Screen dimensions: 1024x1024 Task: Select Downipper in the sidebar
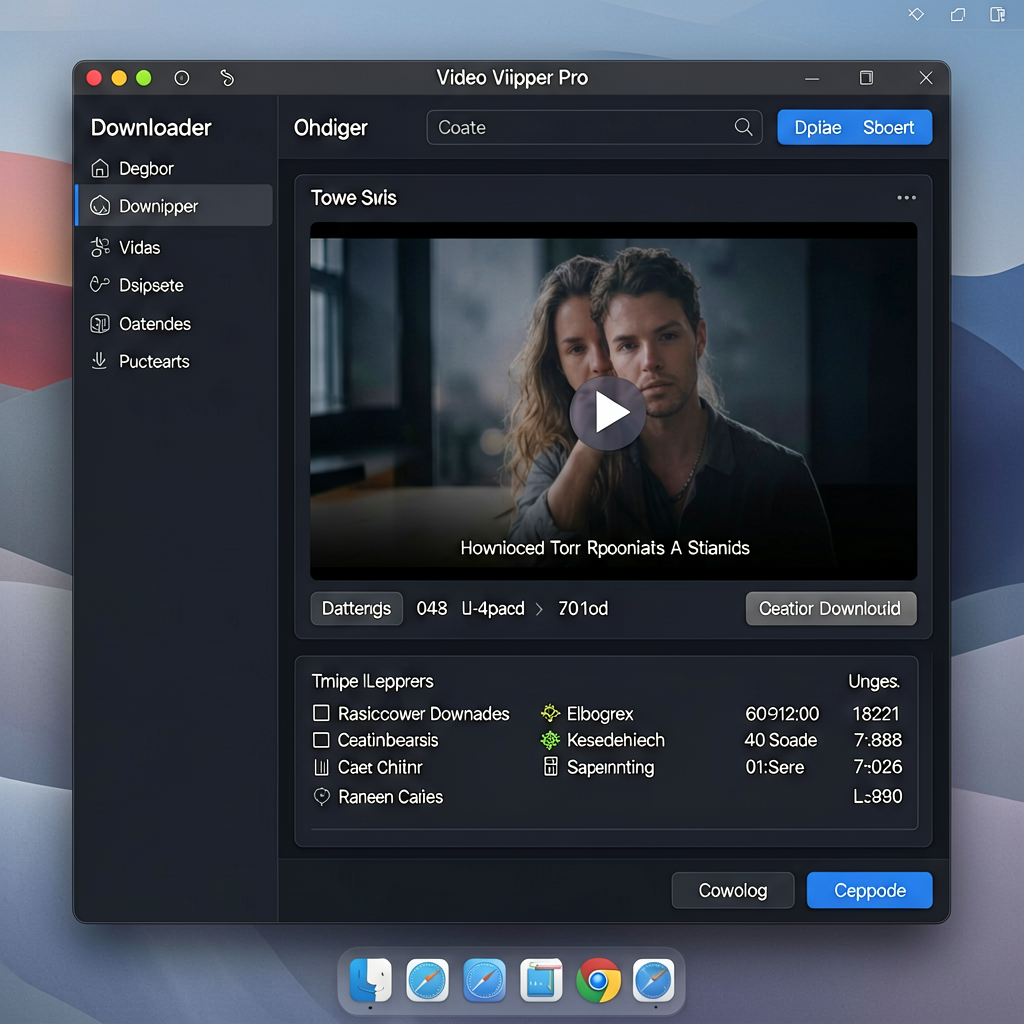click(x=174, y=206)
